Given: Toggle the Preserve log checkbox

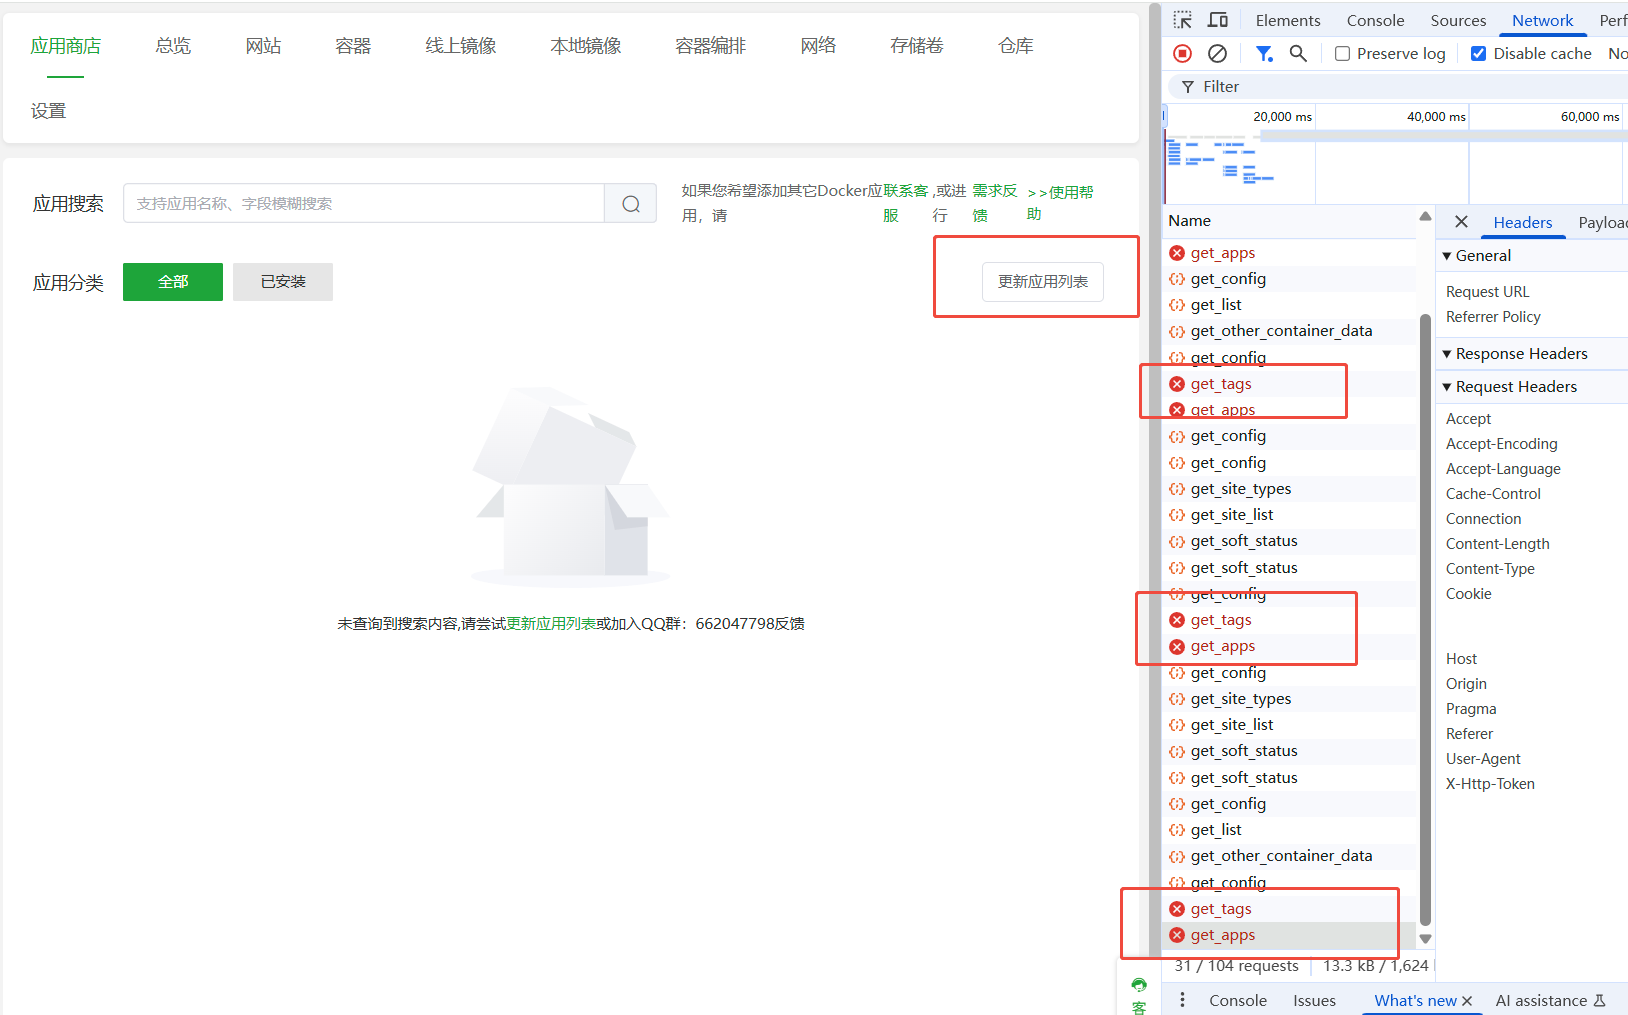Looking at the screenshot, I should [x=1342, y=54].
